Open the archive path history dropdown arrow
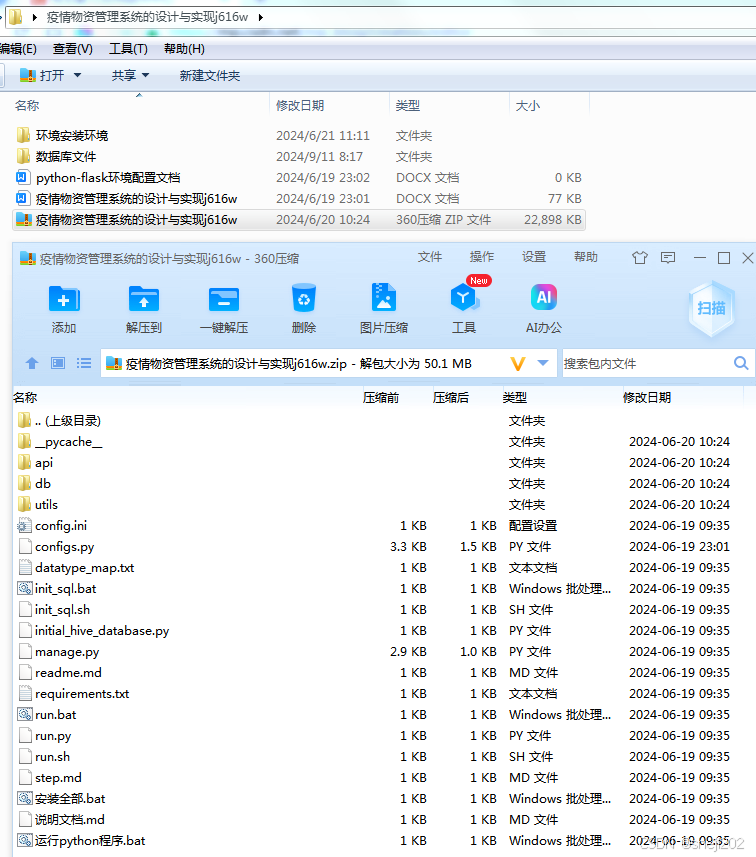The width and height of the screenshot is (756, 857). (x=543, y=363)
